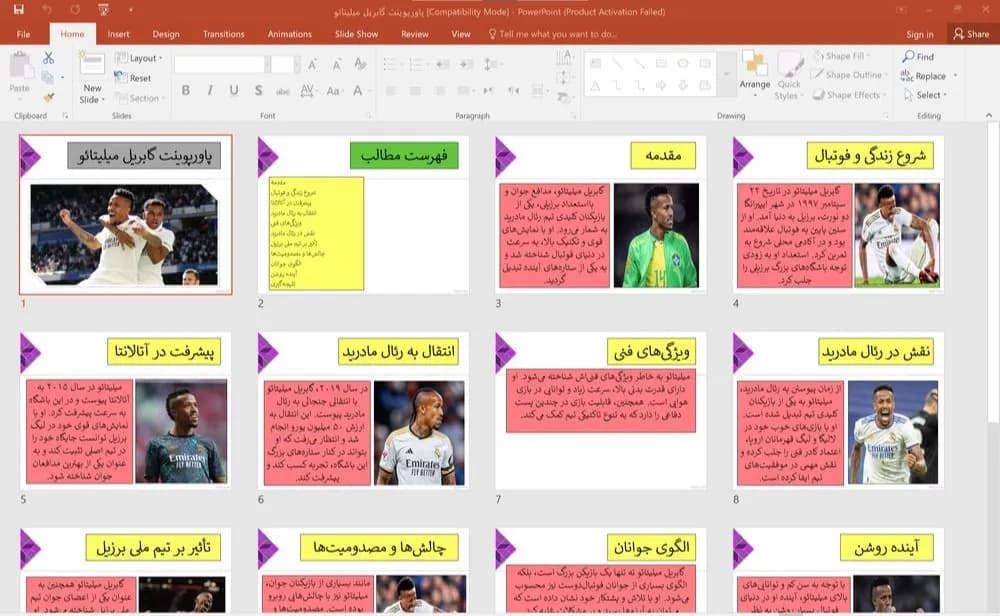Screen dimensions: 1000x616
Task: Select slide 1 with the gray title box
Action: click(x=126, y=214)
